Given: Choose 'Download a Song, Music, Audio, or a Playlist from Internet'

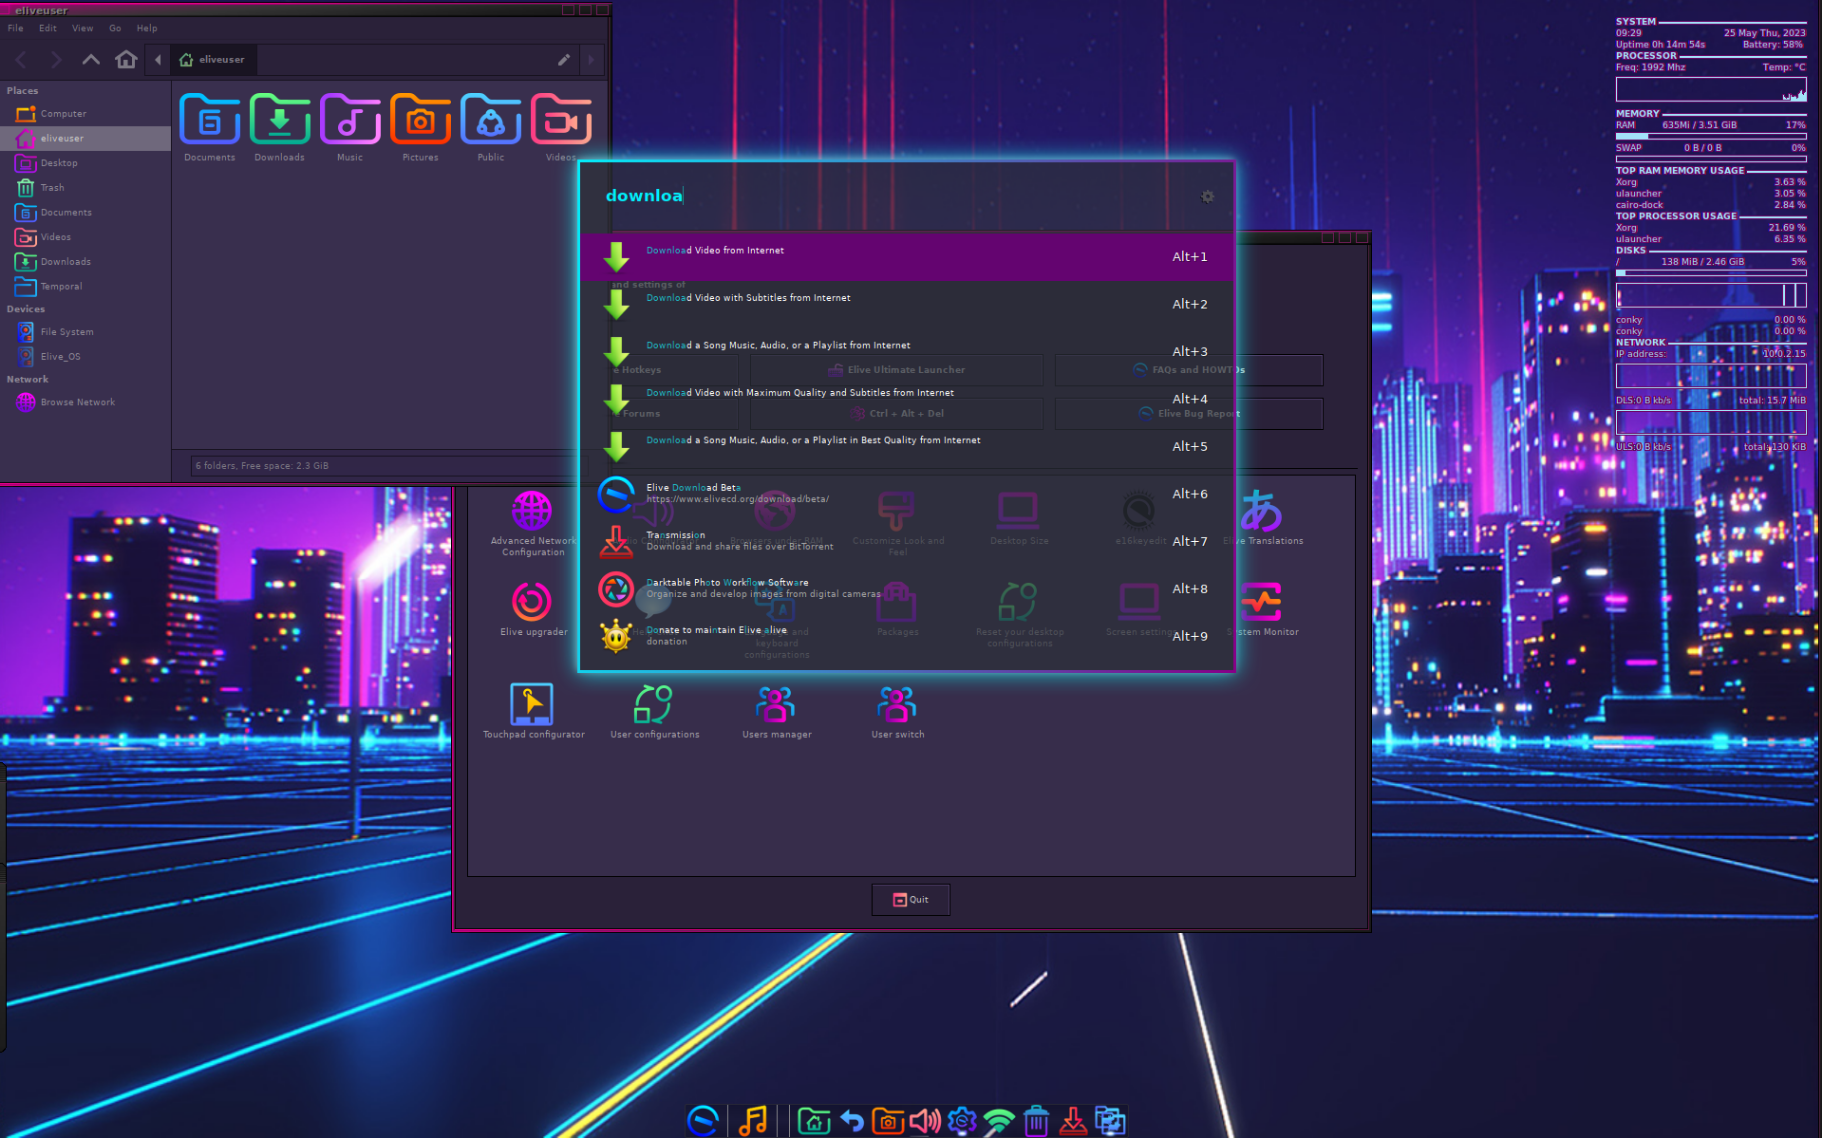Looking at the screenshot, I should pos(907,351).
